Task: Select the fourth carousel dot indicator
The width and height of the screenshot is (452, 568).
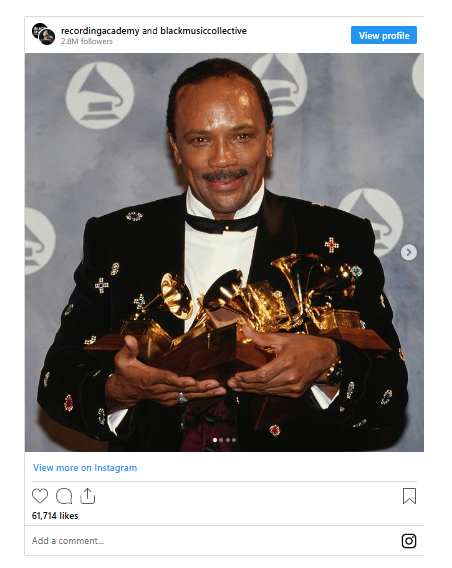Action: (234, 440)
